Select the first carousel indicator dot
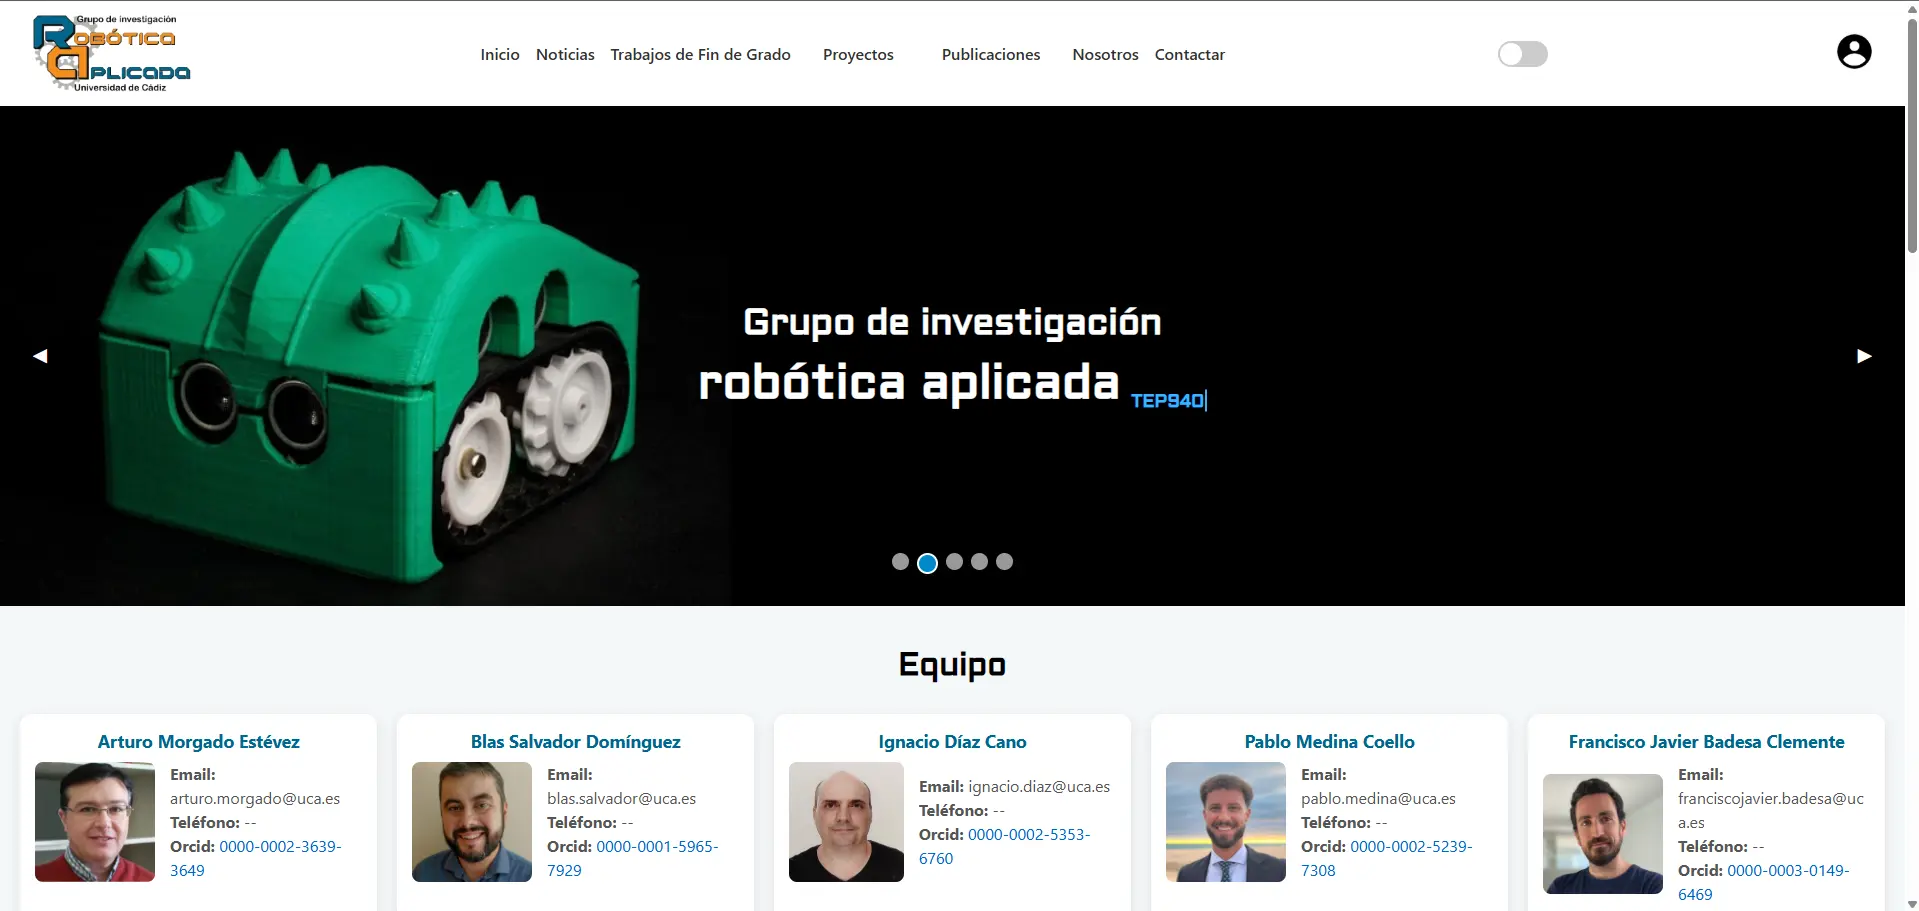 click(x=900, y=562)
